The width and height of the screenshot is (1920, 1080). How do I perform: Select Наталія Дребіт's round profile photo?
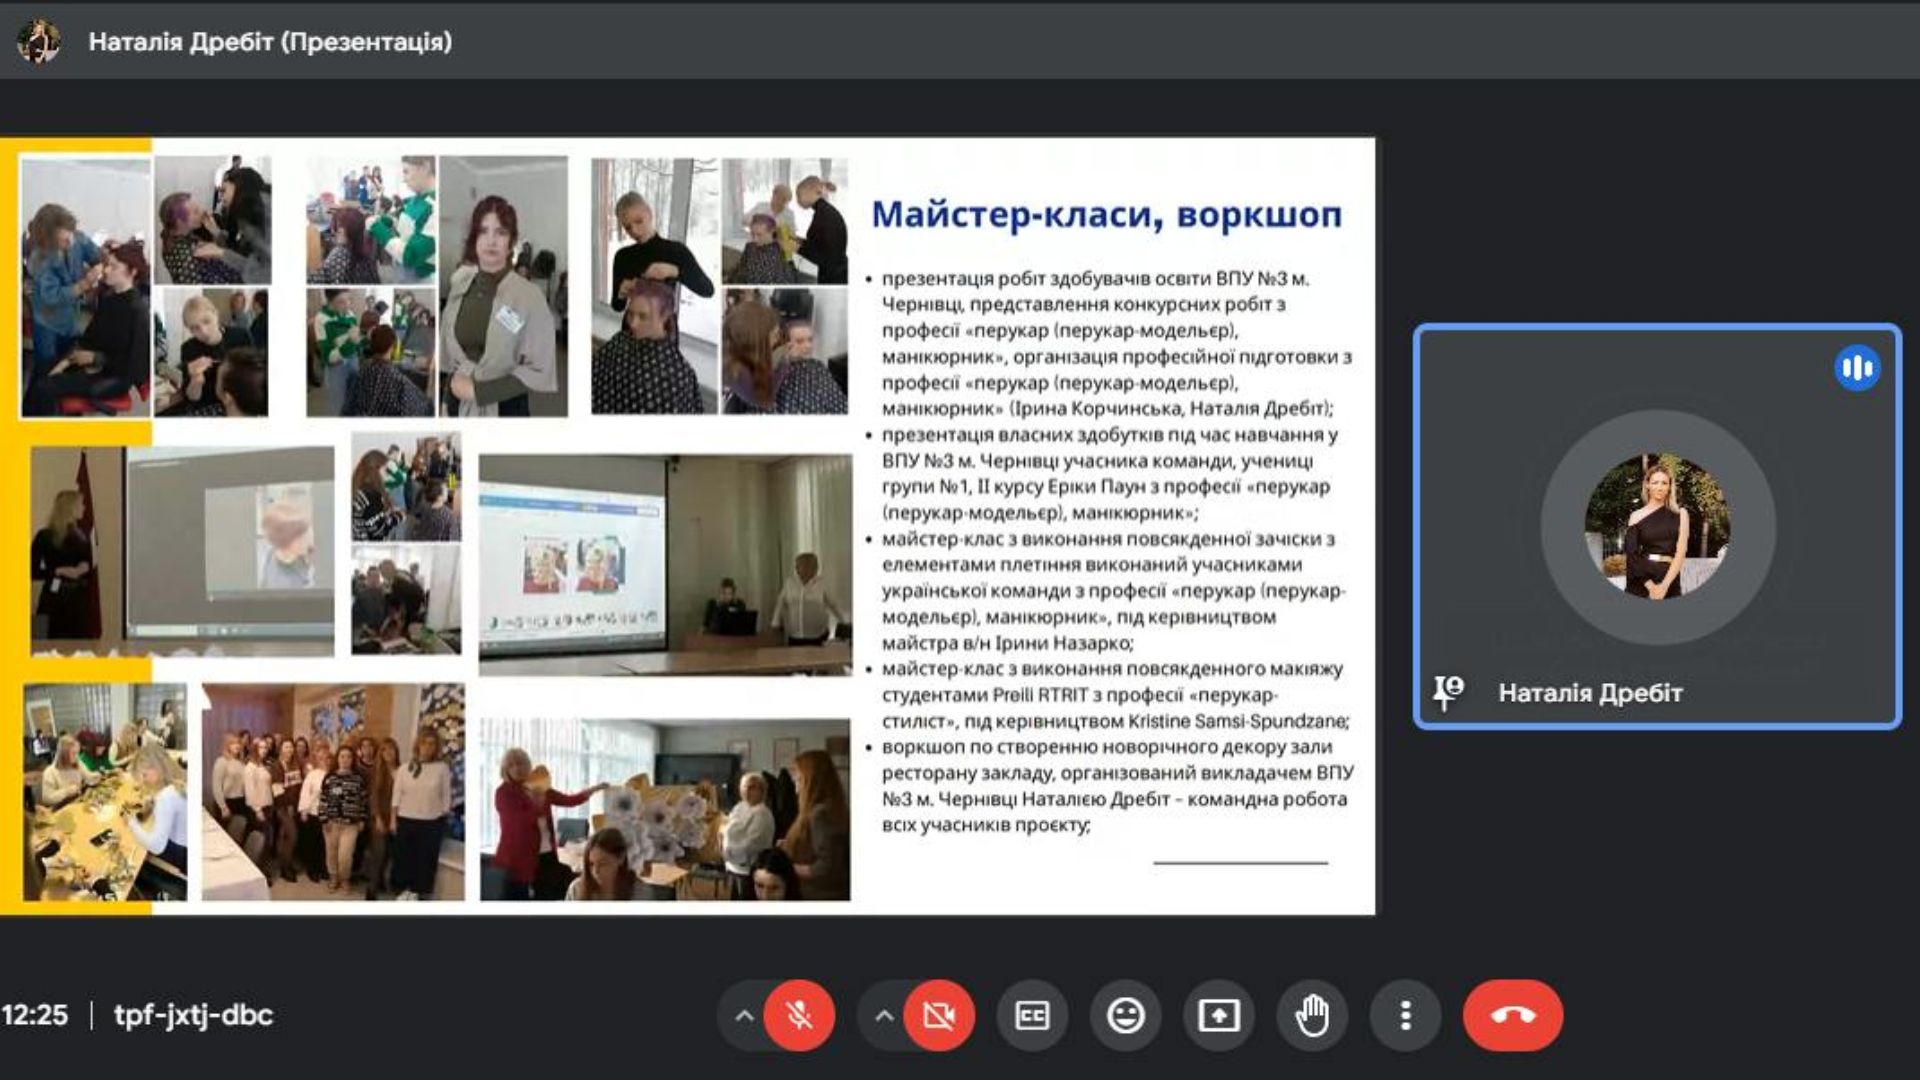(1657, 526)
